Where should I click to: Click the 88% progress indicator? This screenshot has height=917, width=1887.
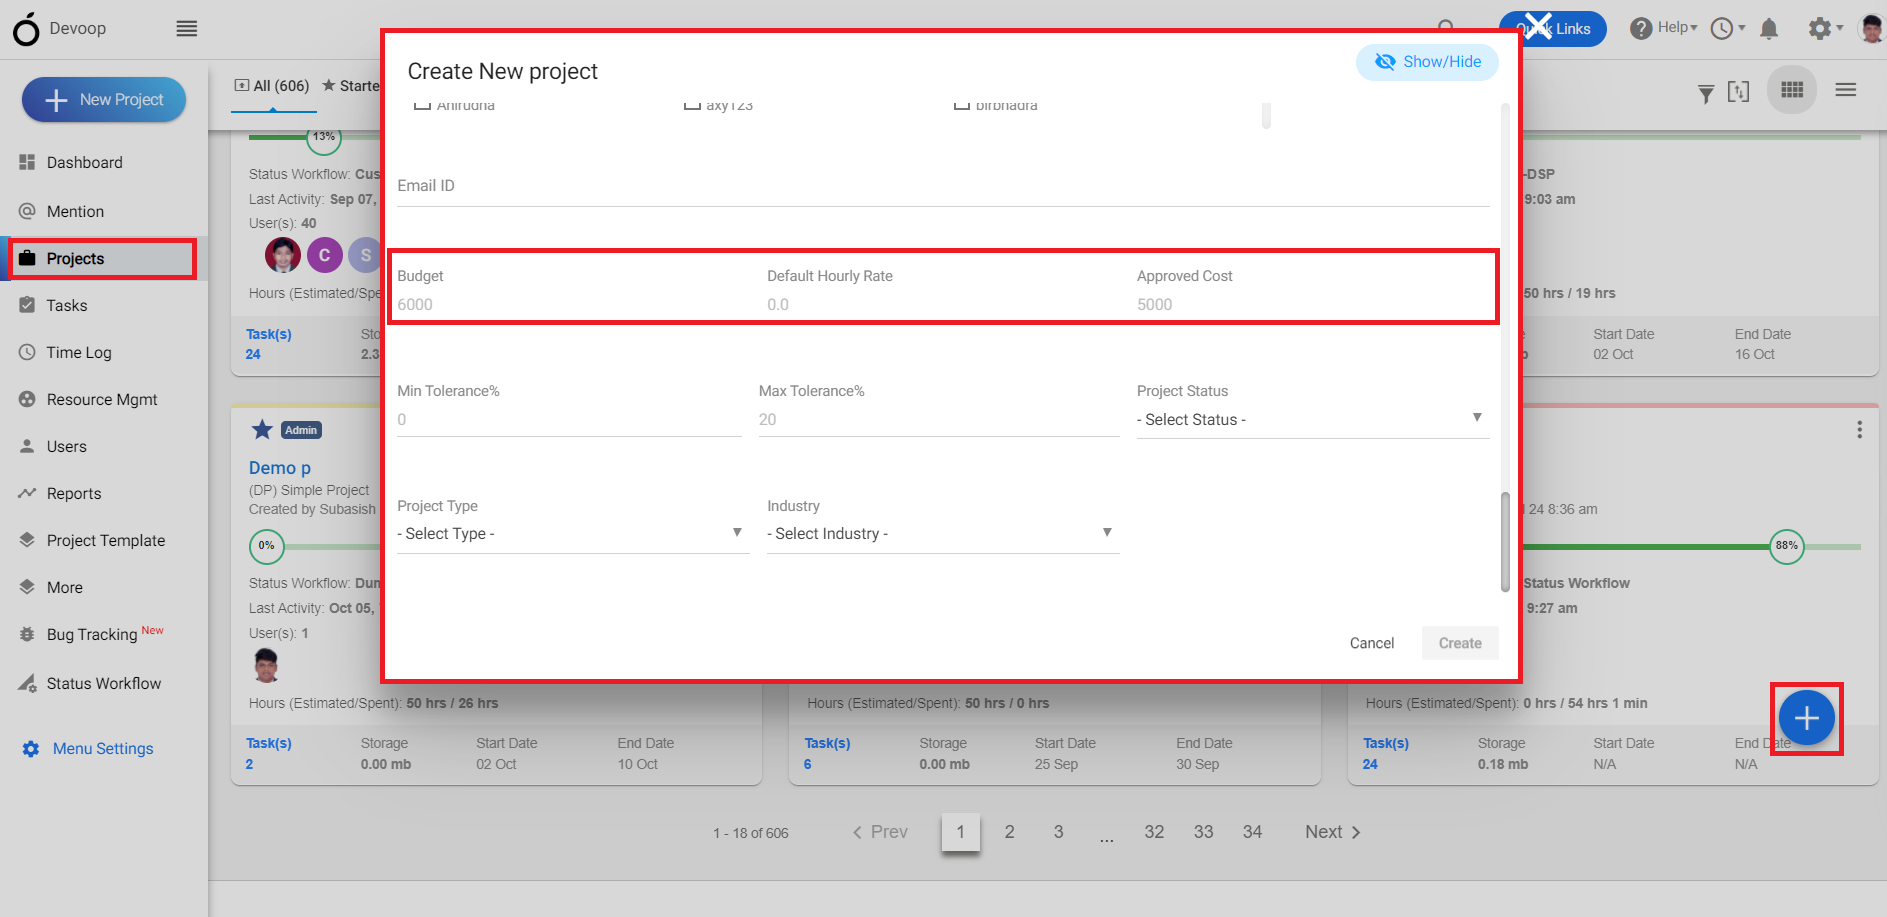pyautogui.click(x=1786, y=546)
